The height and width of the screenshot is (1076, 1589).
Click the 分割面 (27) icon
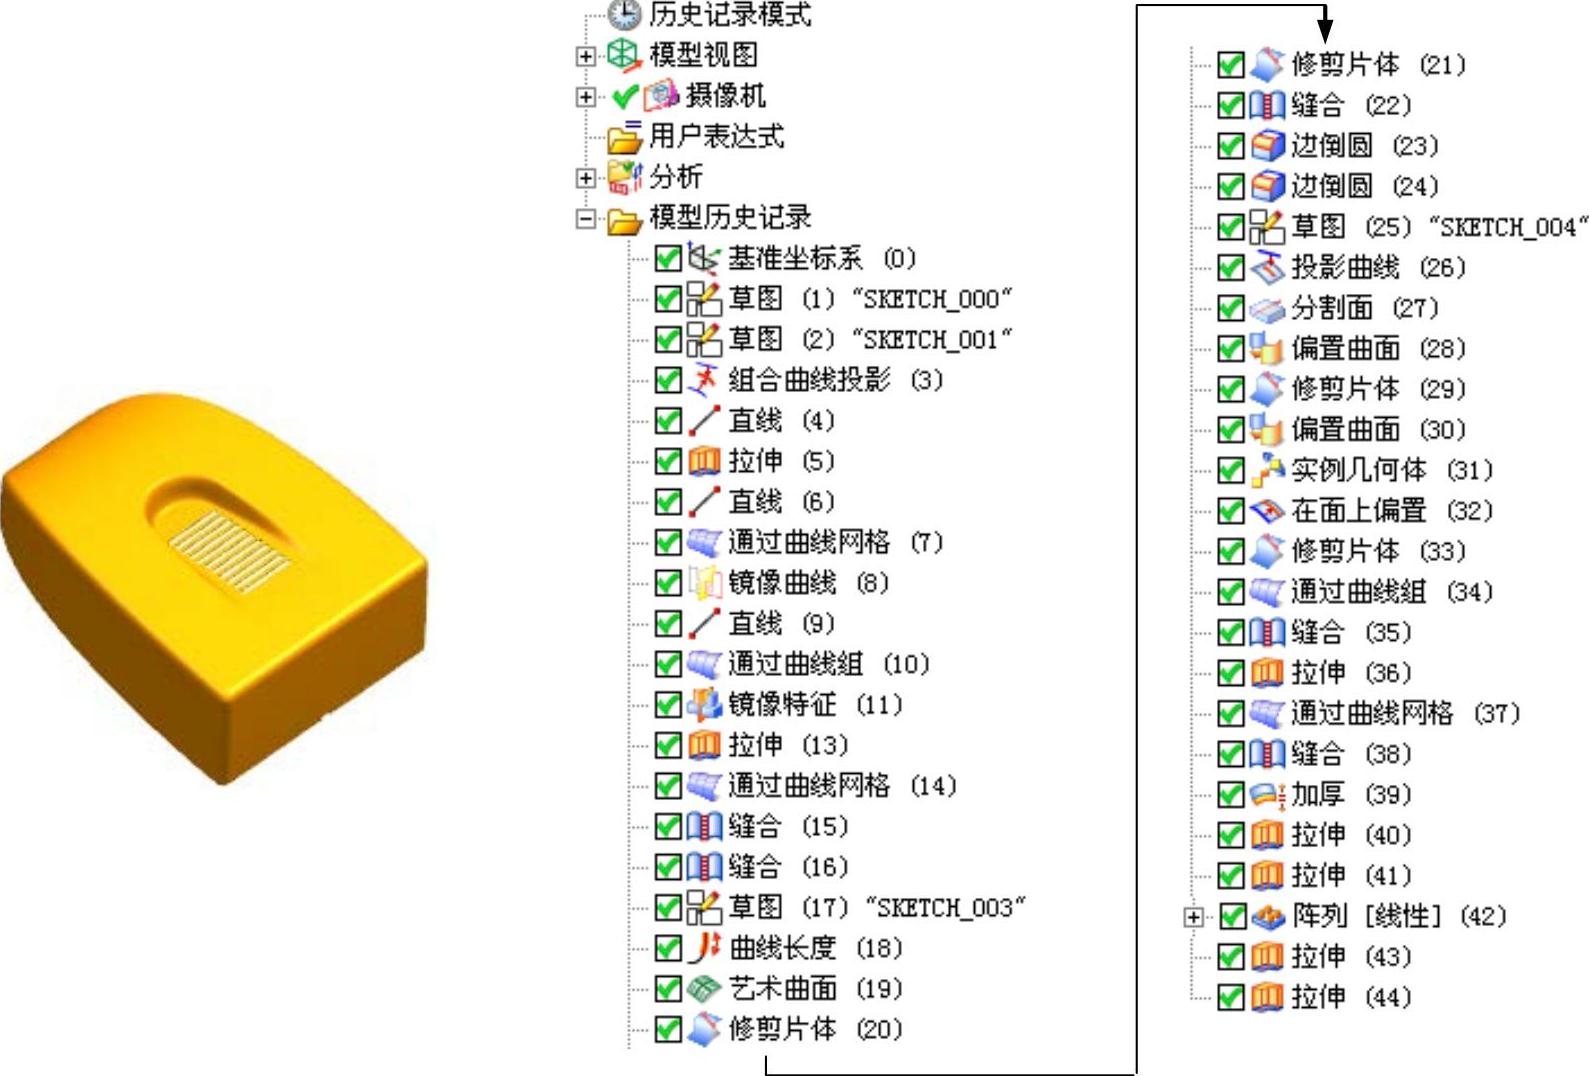coord(1267,308)
